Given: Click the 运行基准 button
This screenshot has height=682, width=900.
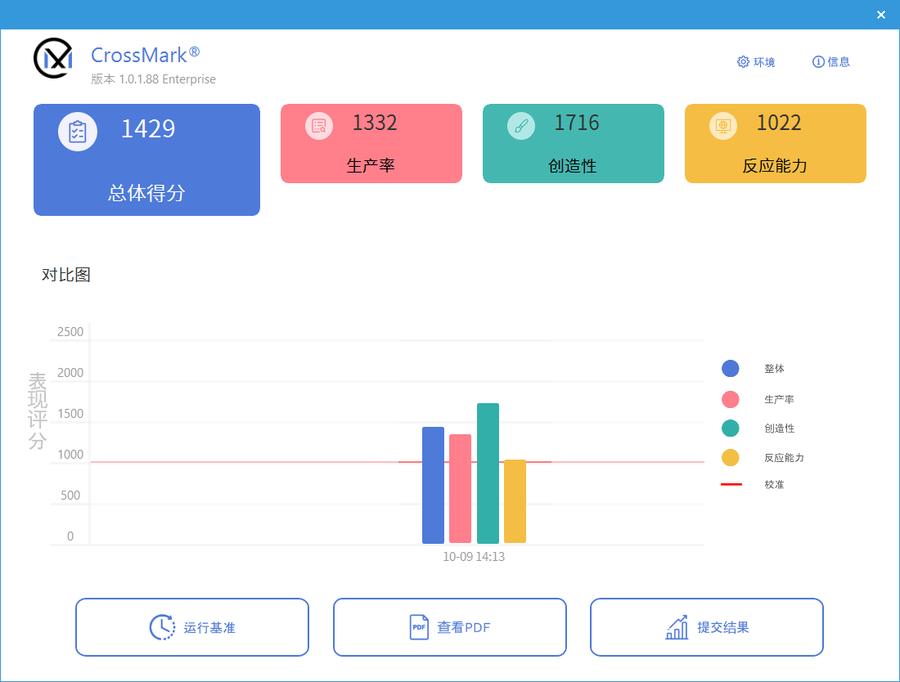Looking at the screenshot, I should tap(192, 627).
